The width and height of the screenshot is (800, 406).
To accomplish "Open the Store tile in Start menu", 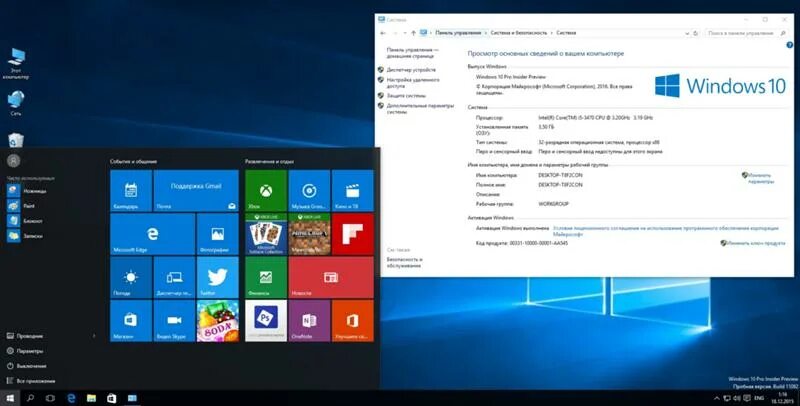I will point(131,321).
